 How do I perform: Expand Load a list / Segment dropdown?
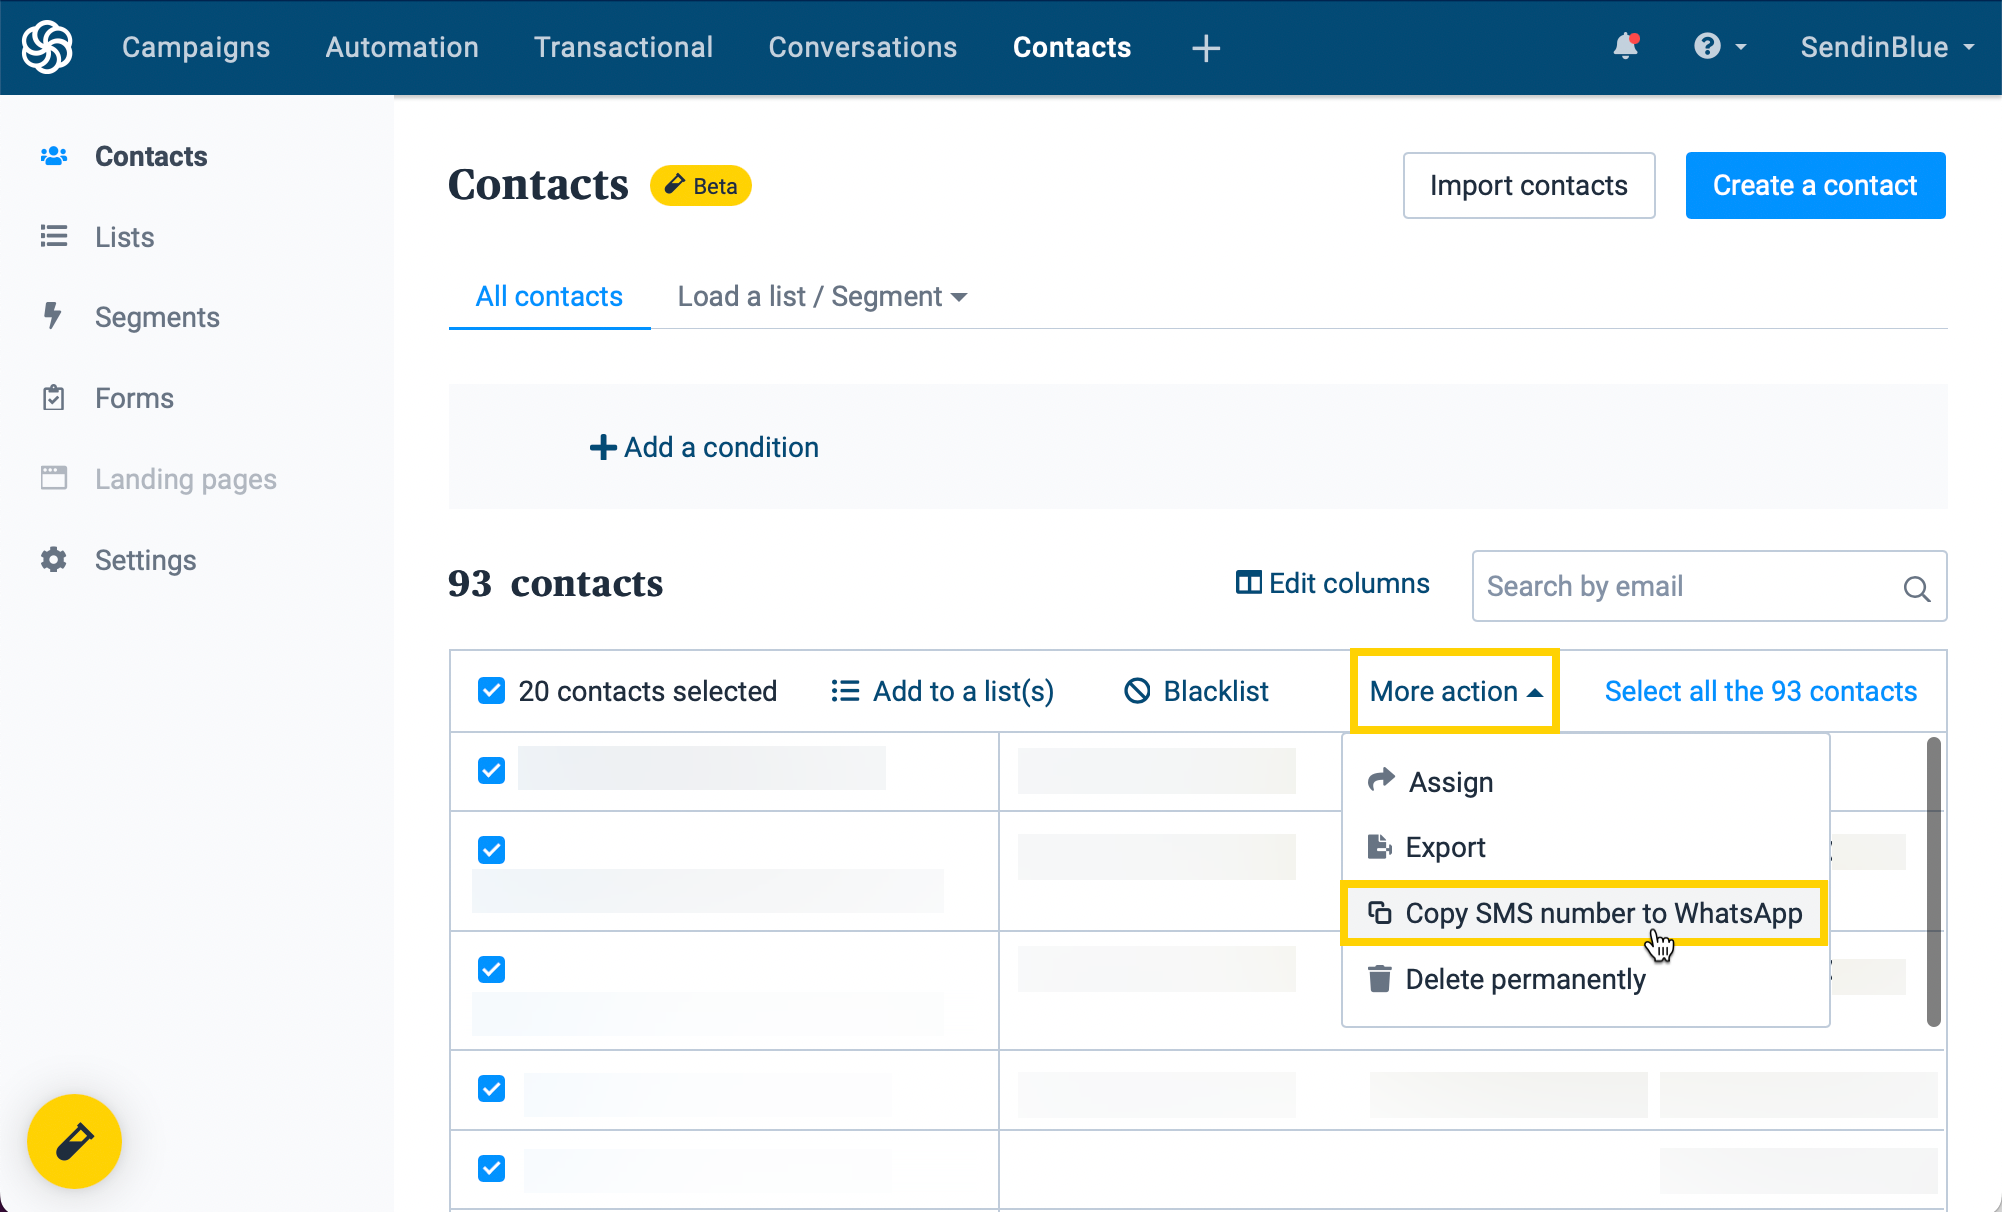(x=822, y=296)
